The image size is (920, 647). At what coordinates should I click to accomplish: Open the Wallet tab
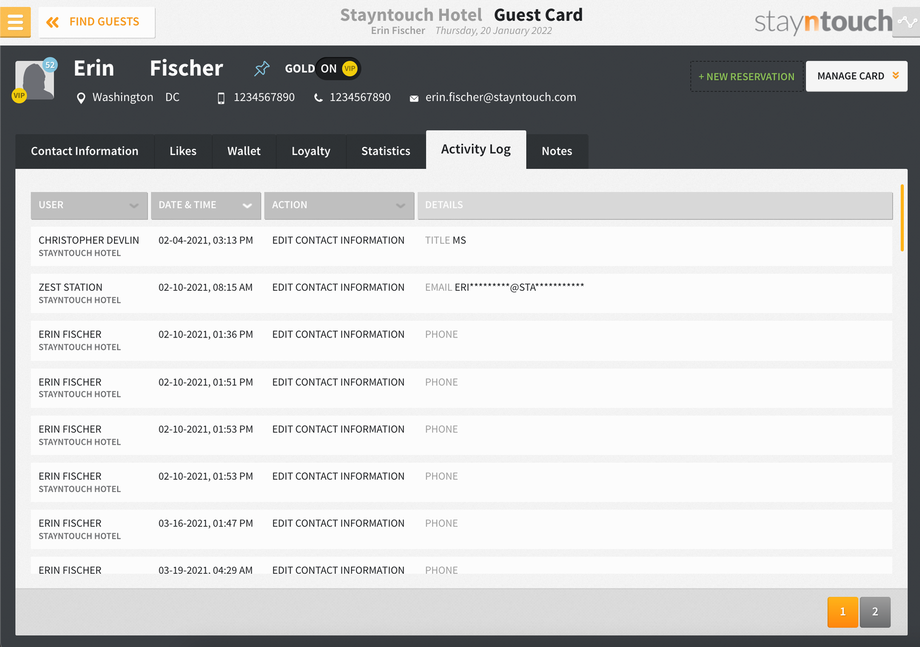244,151
